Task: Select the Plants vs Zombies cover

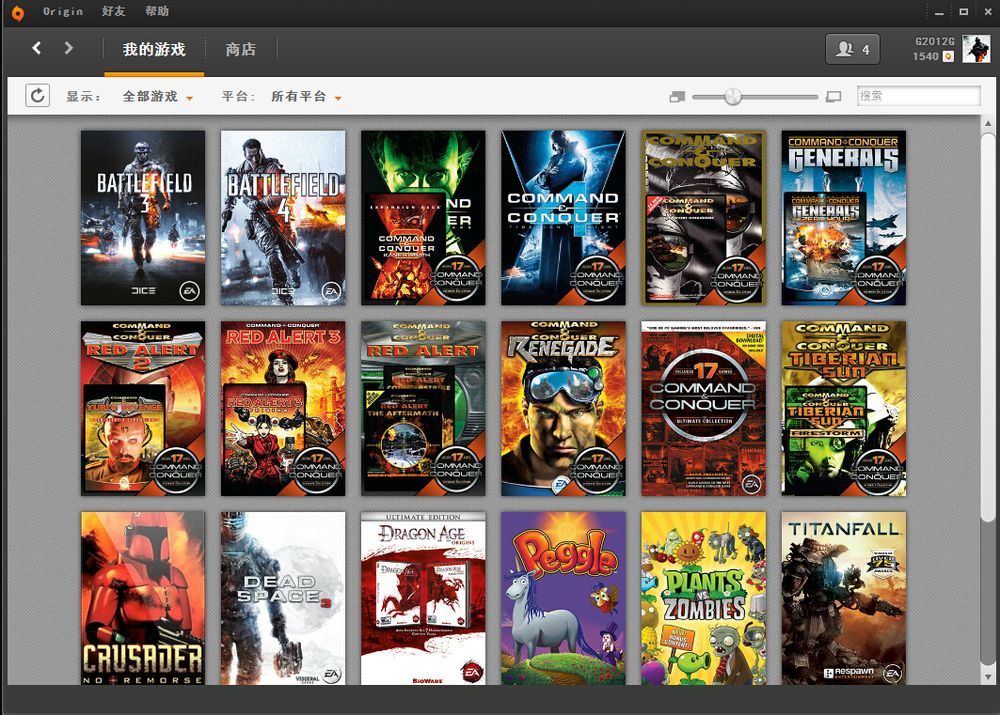Action: point(703,598)
